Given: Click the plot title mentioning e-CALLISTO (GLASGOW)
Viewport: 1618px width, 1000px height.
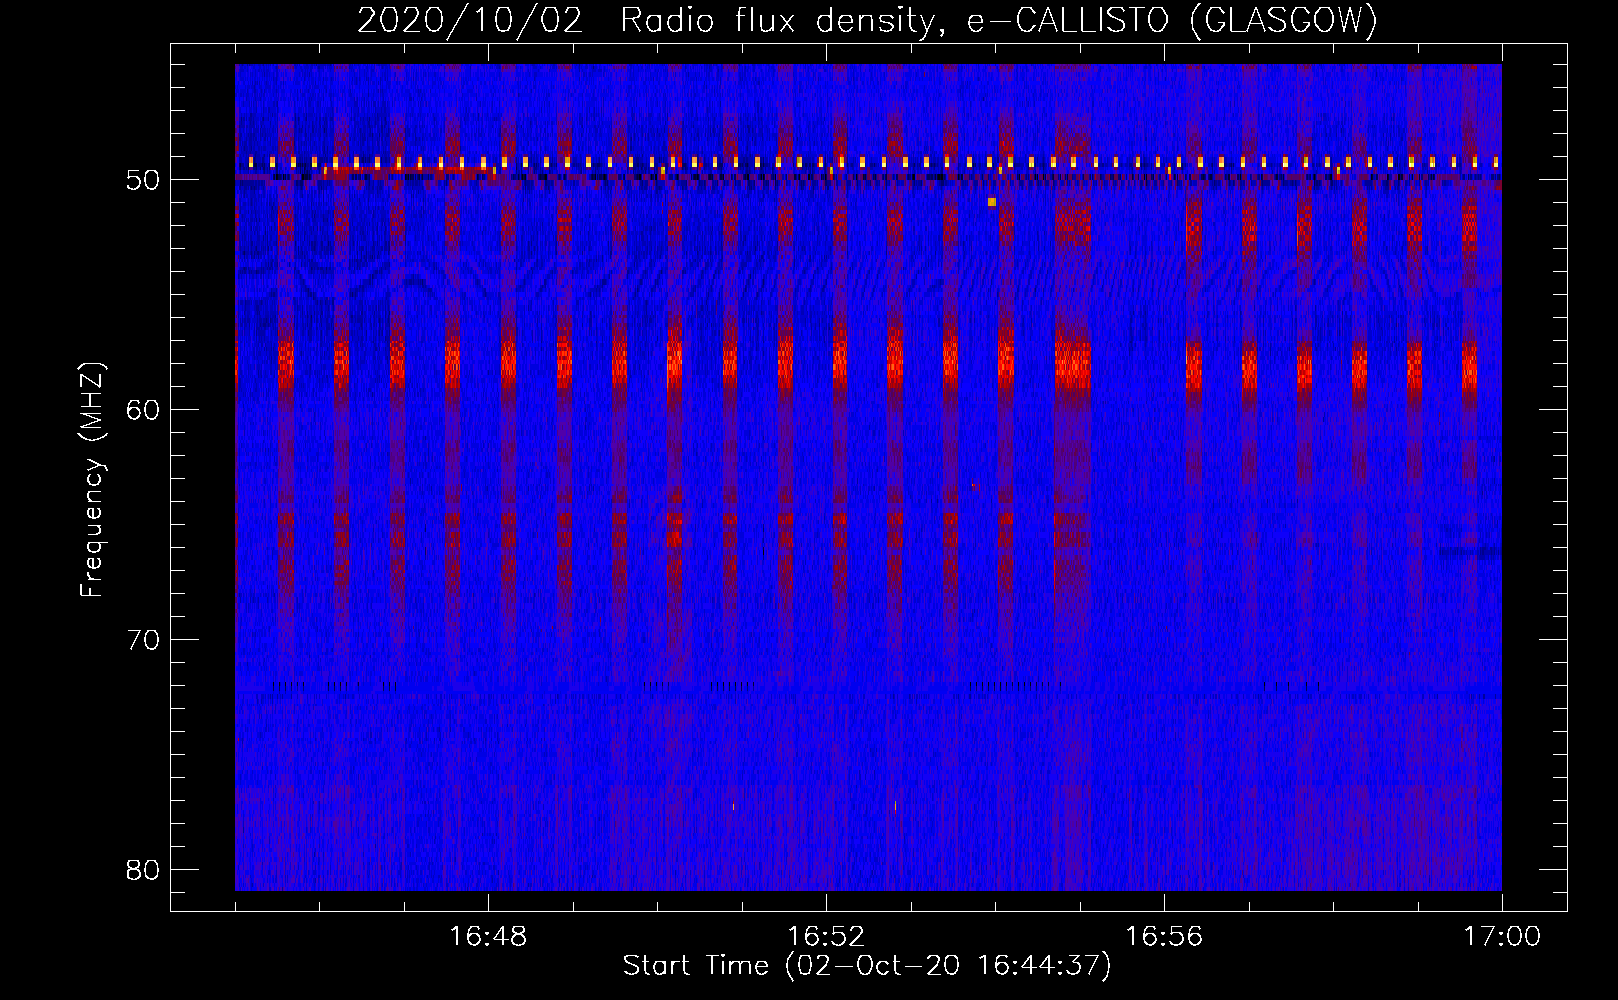Looking at the screenshot, I should pyautogui.click(x=867, y=20).
